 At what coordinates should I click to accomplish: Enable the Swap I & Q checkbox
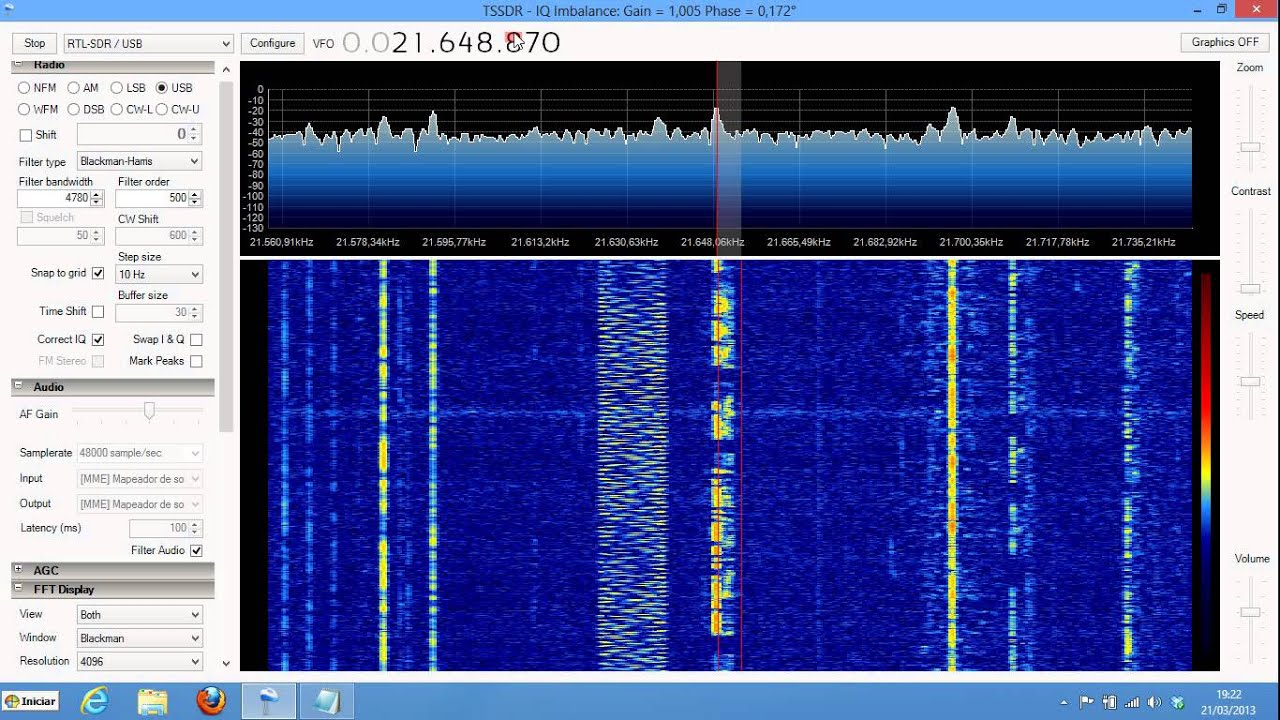196,340
